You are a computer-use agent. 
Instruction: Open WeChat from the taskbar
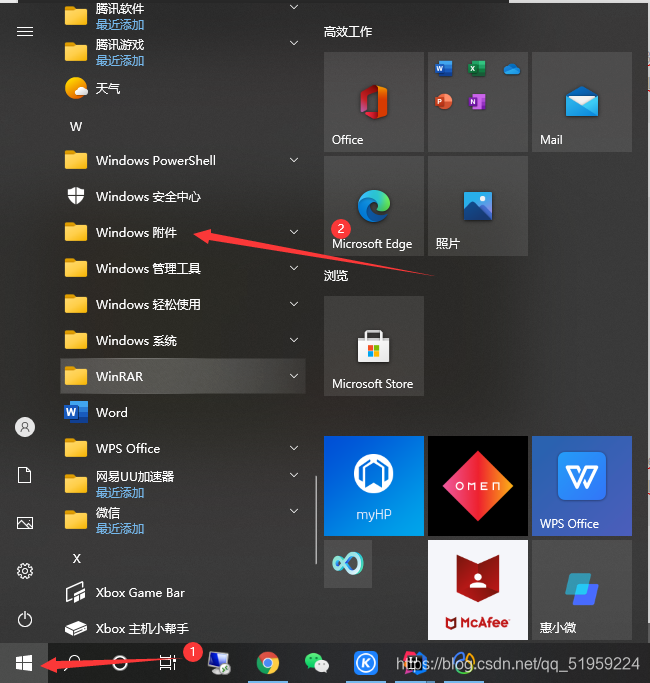pos(317,663)
